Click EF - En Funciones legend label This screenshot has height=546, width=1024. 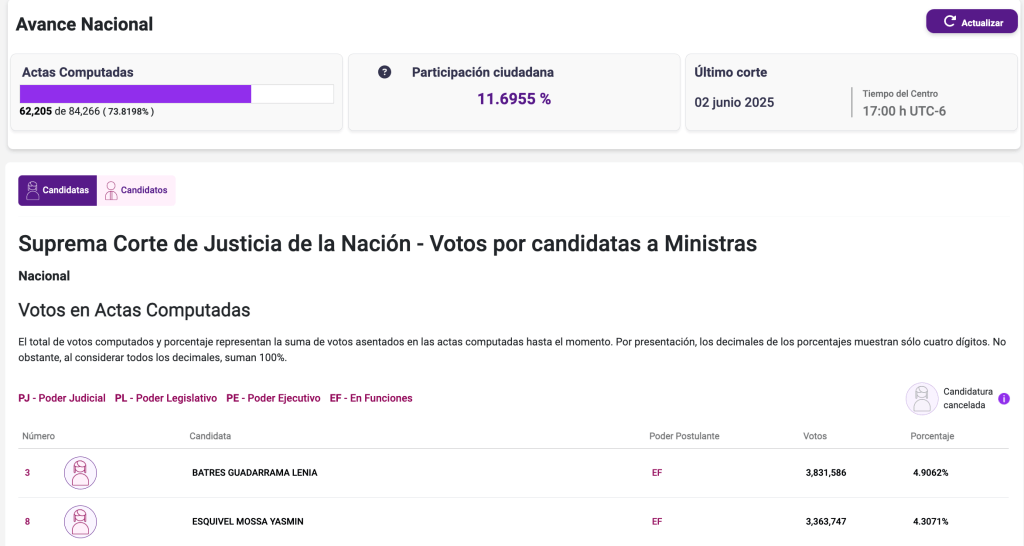pos(371,398)
